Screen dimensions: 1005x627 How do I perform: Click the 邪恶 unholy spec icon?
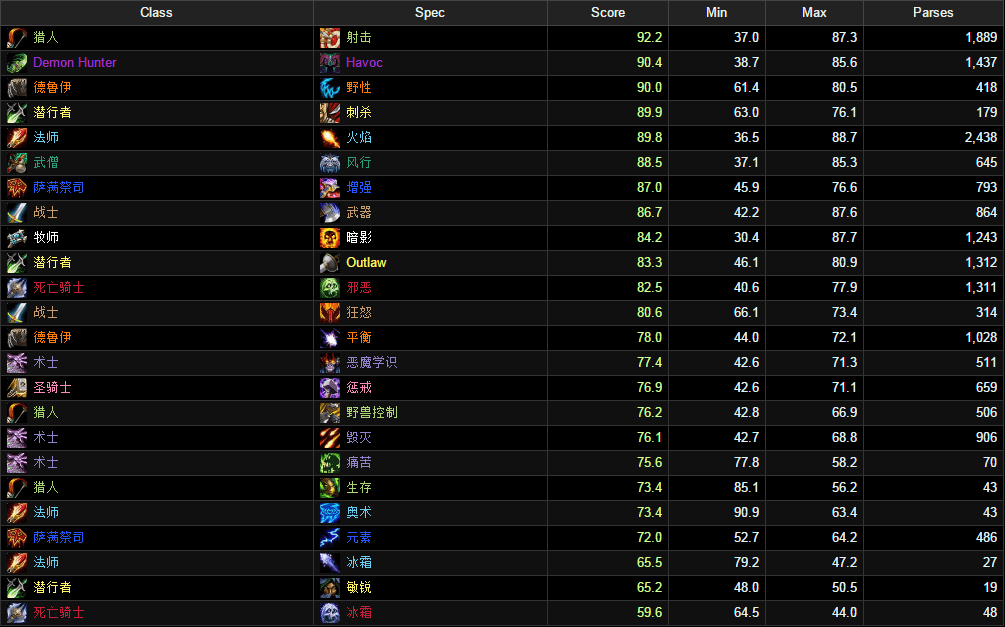(330, 288)
